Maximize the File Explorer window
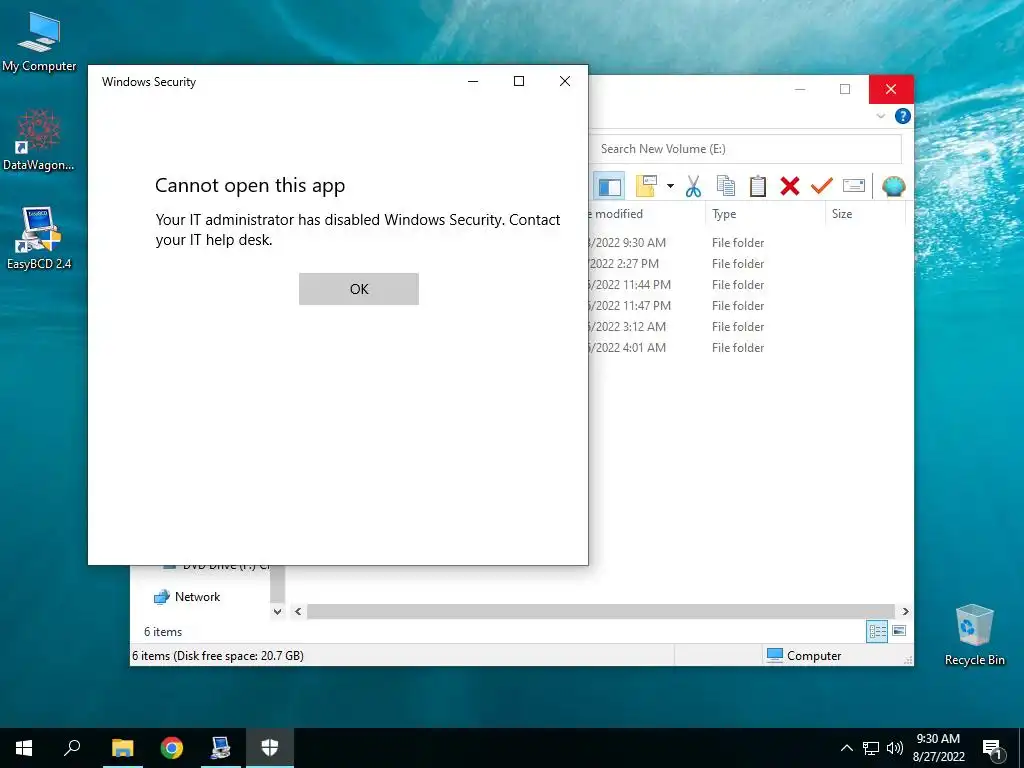 point(845,89)
